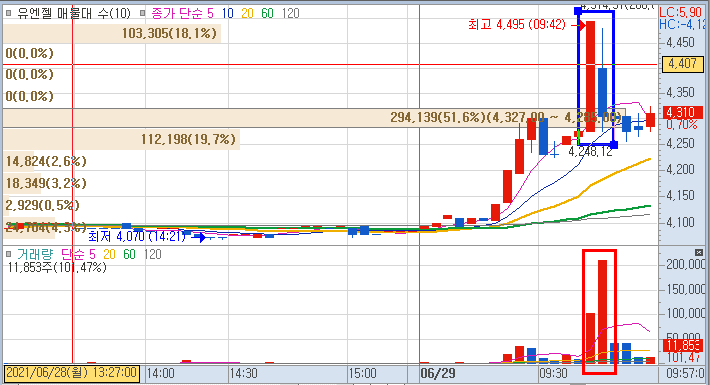Click the 103,305(18.1%) volume profile bar
The height and width of the screenshot is (385, 710).
point(112,33)
